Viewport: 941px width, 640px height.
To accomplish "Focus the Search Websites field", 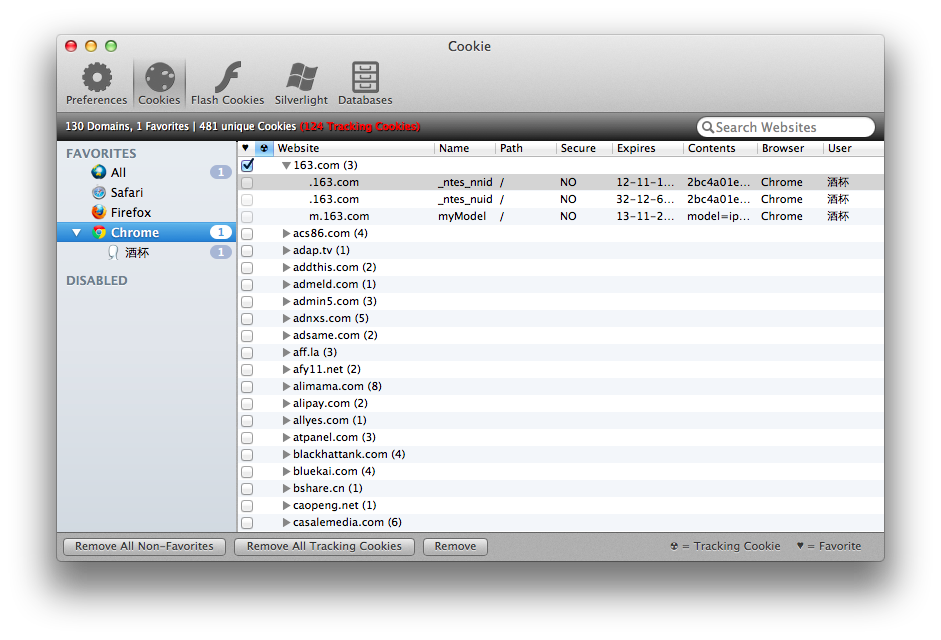I will 786,127.
